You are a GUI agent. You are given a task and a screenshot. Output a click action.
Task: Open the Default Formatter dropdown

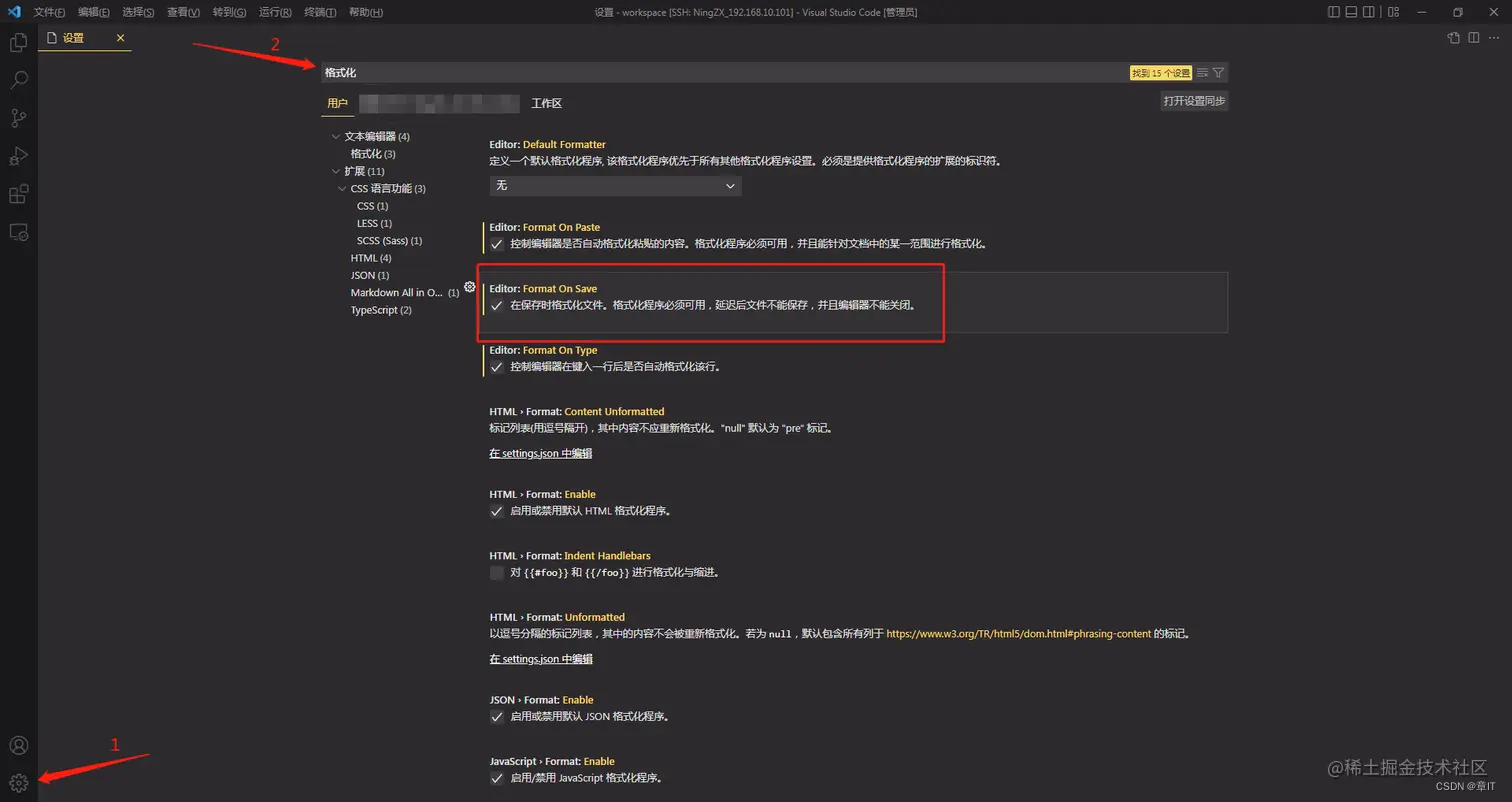point(615,186)
